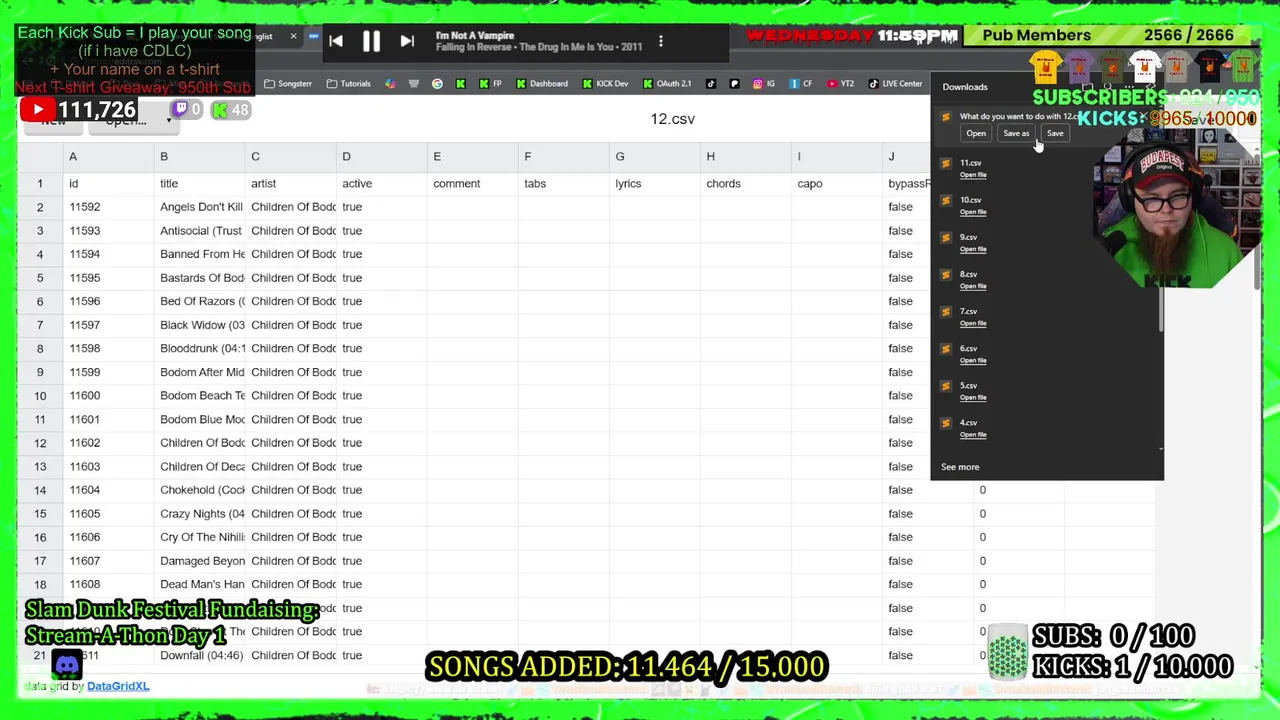Select column D header in the grid

tap(382, 157)
